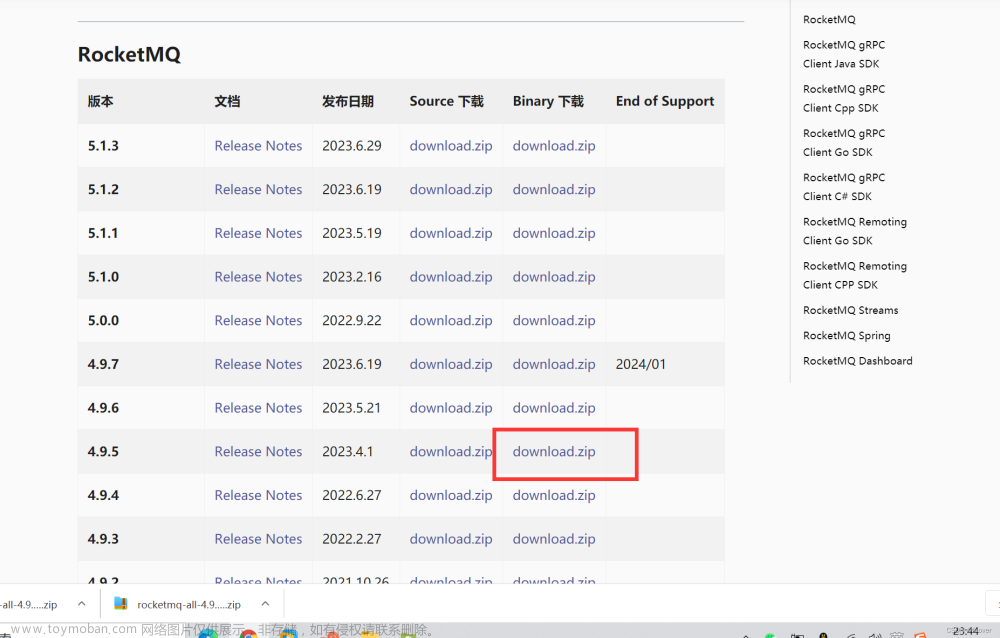
Task: Open Release Notes for version 5.1.2
Action: click(x=258, y=189)
